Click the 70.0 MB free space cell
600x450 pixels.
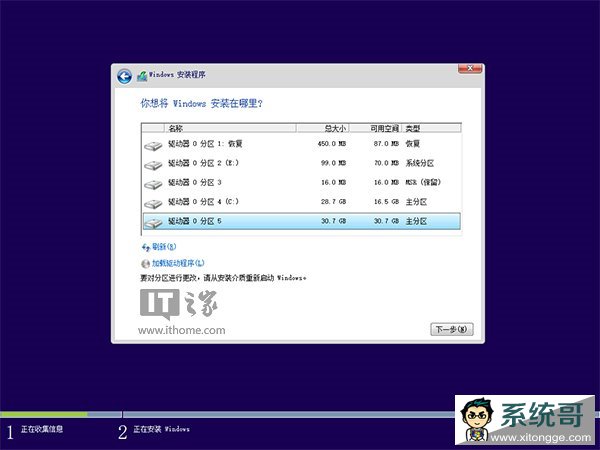pos(386,163)
